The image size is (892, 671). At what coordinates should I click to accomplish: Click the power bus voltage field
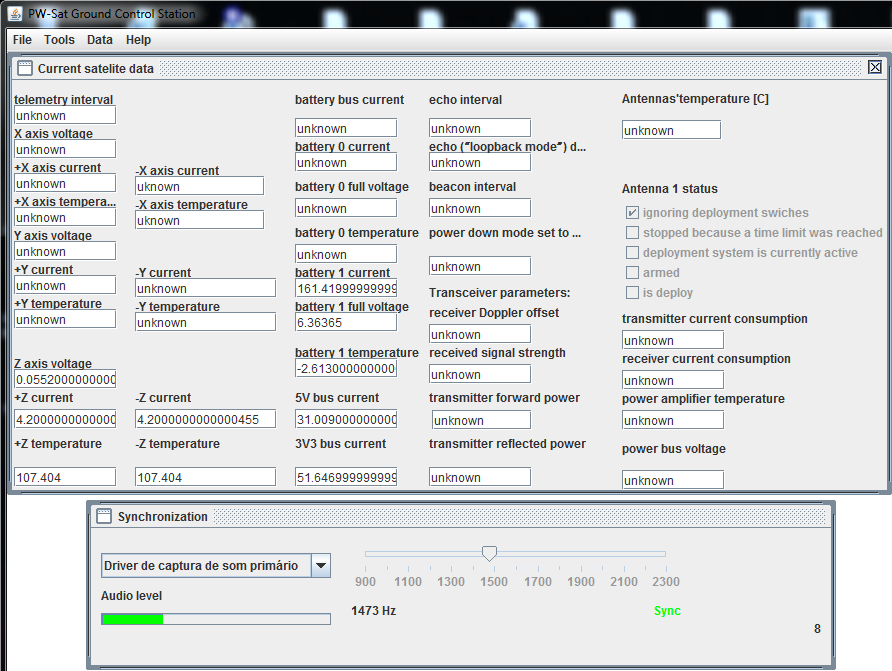(673, 480)
